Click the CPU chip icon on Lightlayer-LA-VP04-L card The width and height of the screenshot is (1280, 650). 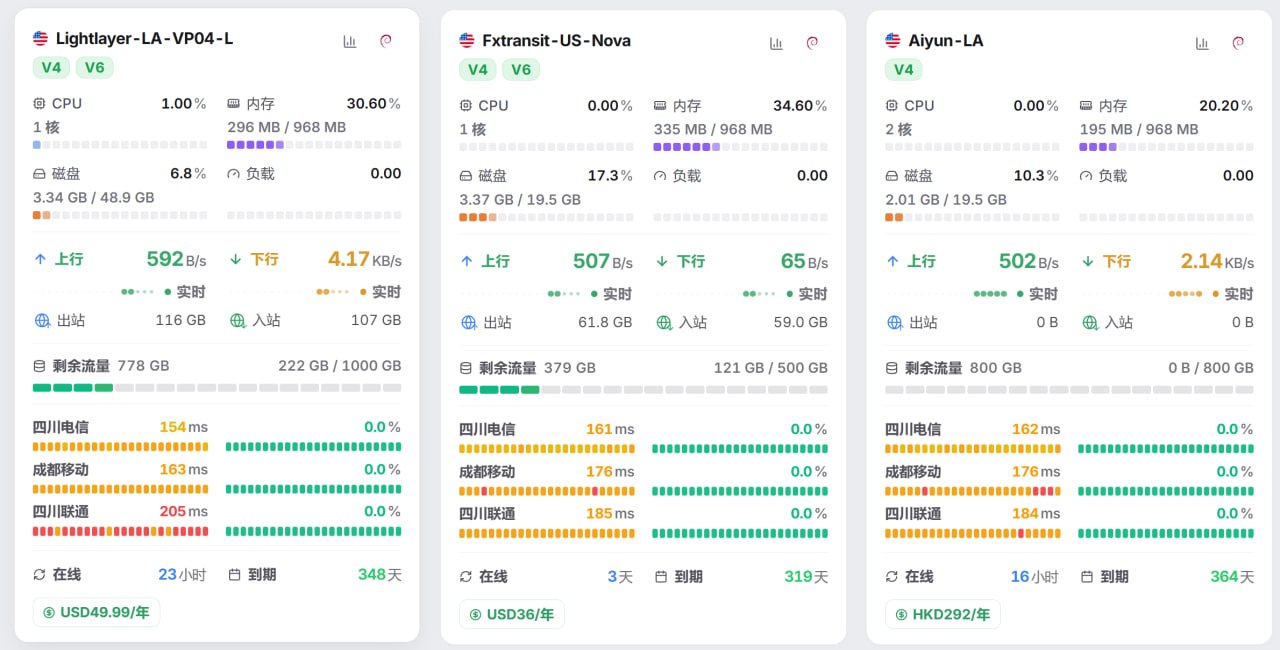40,103
